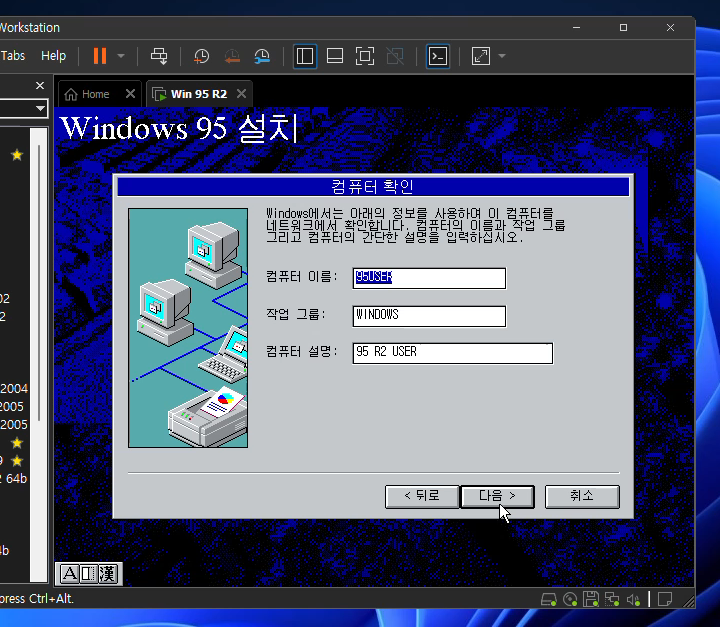This screenshot has height=627, width=720.
Task: Open the Tabs menu
Action: pos(13,56)
